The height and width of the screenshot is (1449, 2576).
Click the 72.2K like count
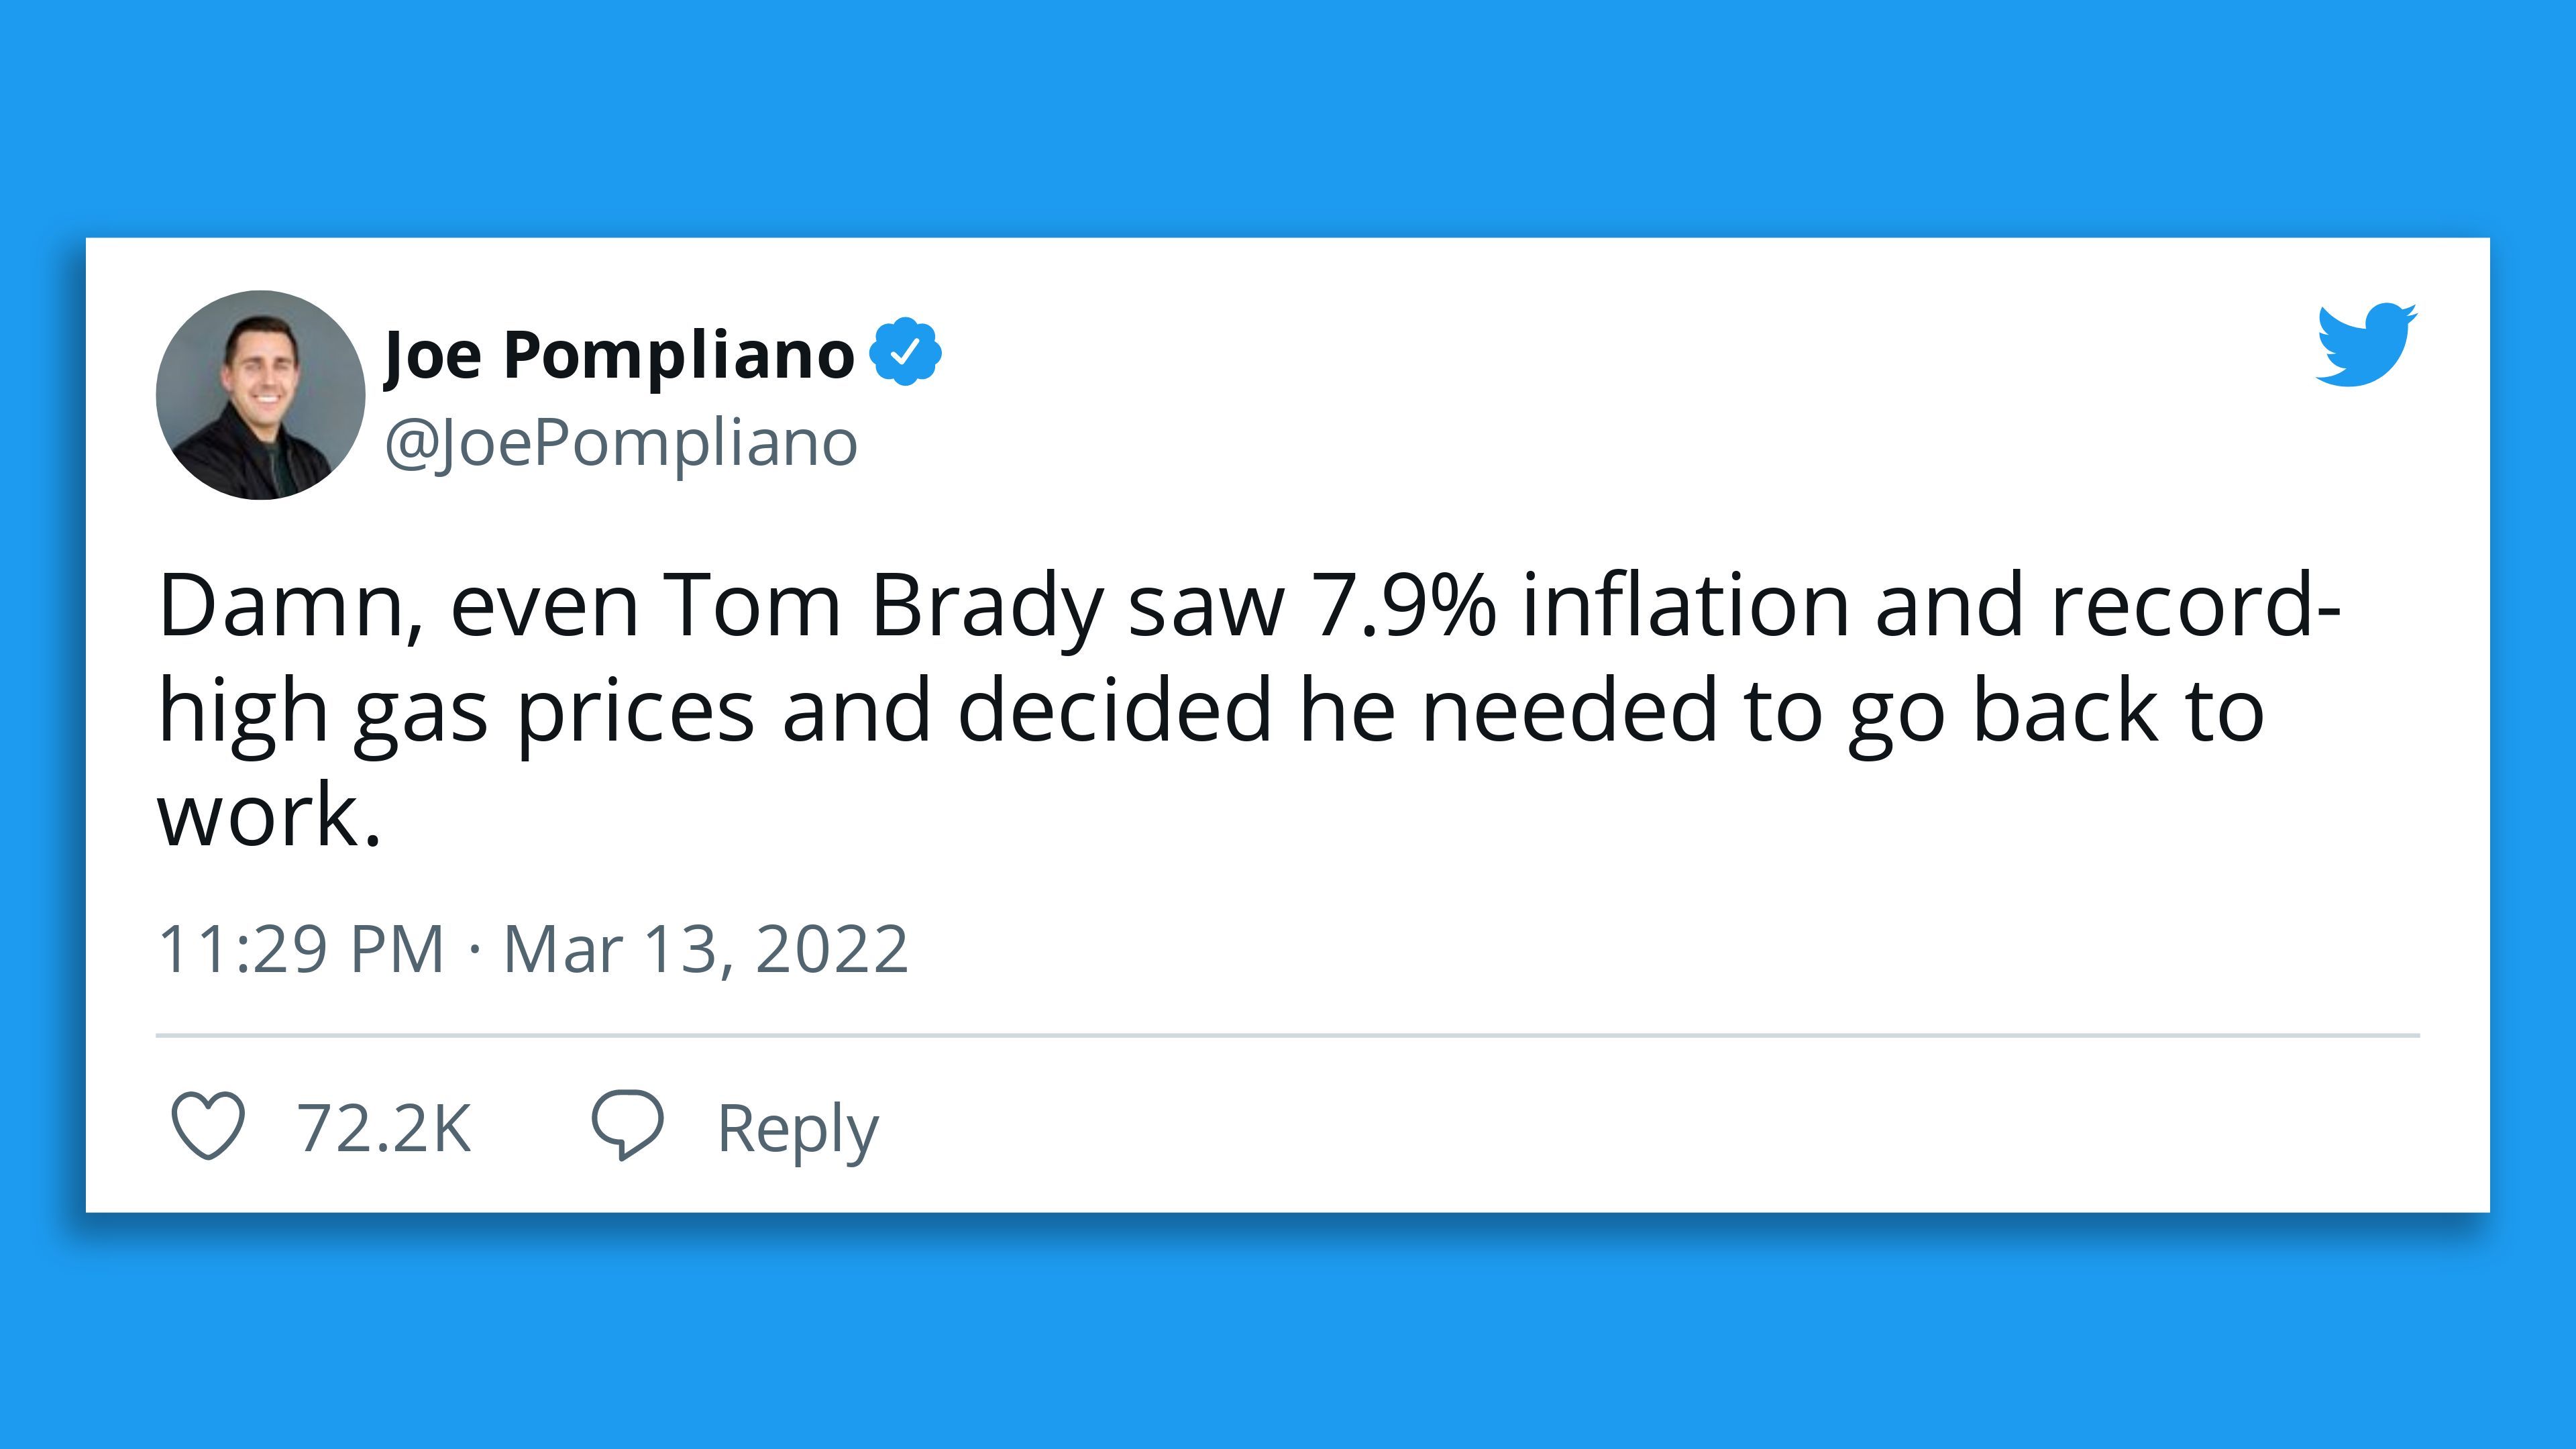tap(383, 1129)
